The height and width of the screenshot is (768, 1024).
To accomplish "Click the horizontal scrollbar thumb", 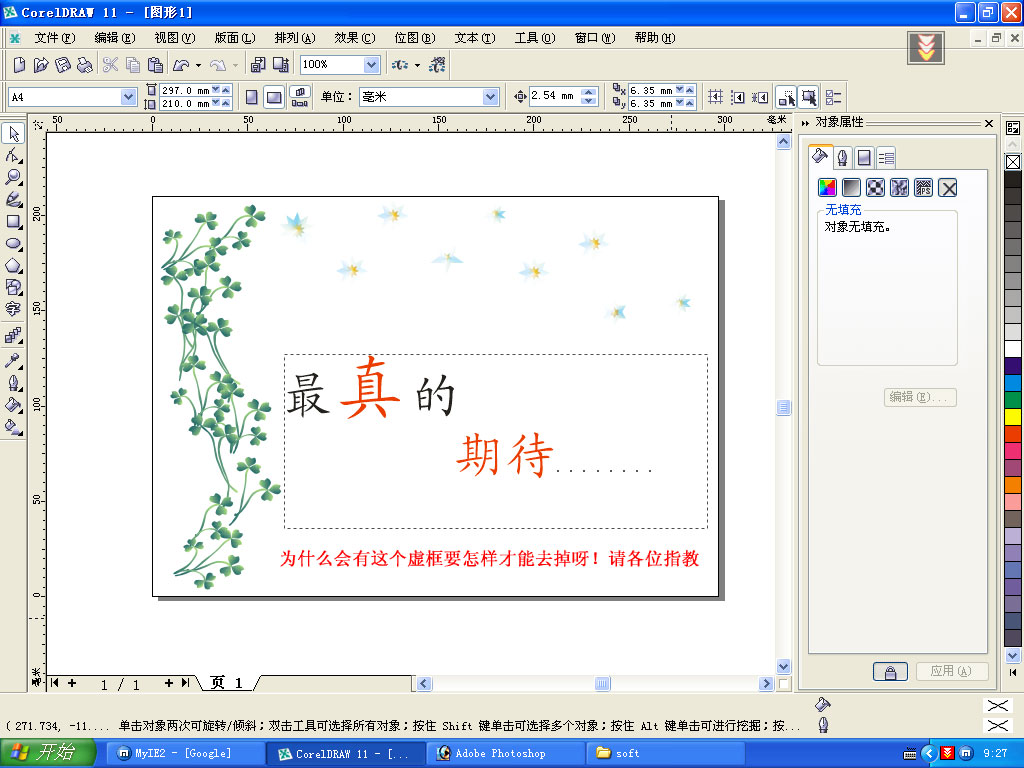I will tap(602, 684).
